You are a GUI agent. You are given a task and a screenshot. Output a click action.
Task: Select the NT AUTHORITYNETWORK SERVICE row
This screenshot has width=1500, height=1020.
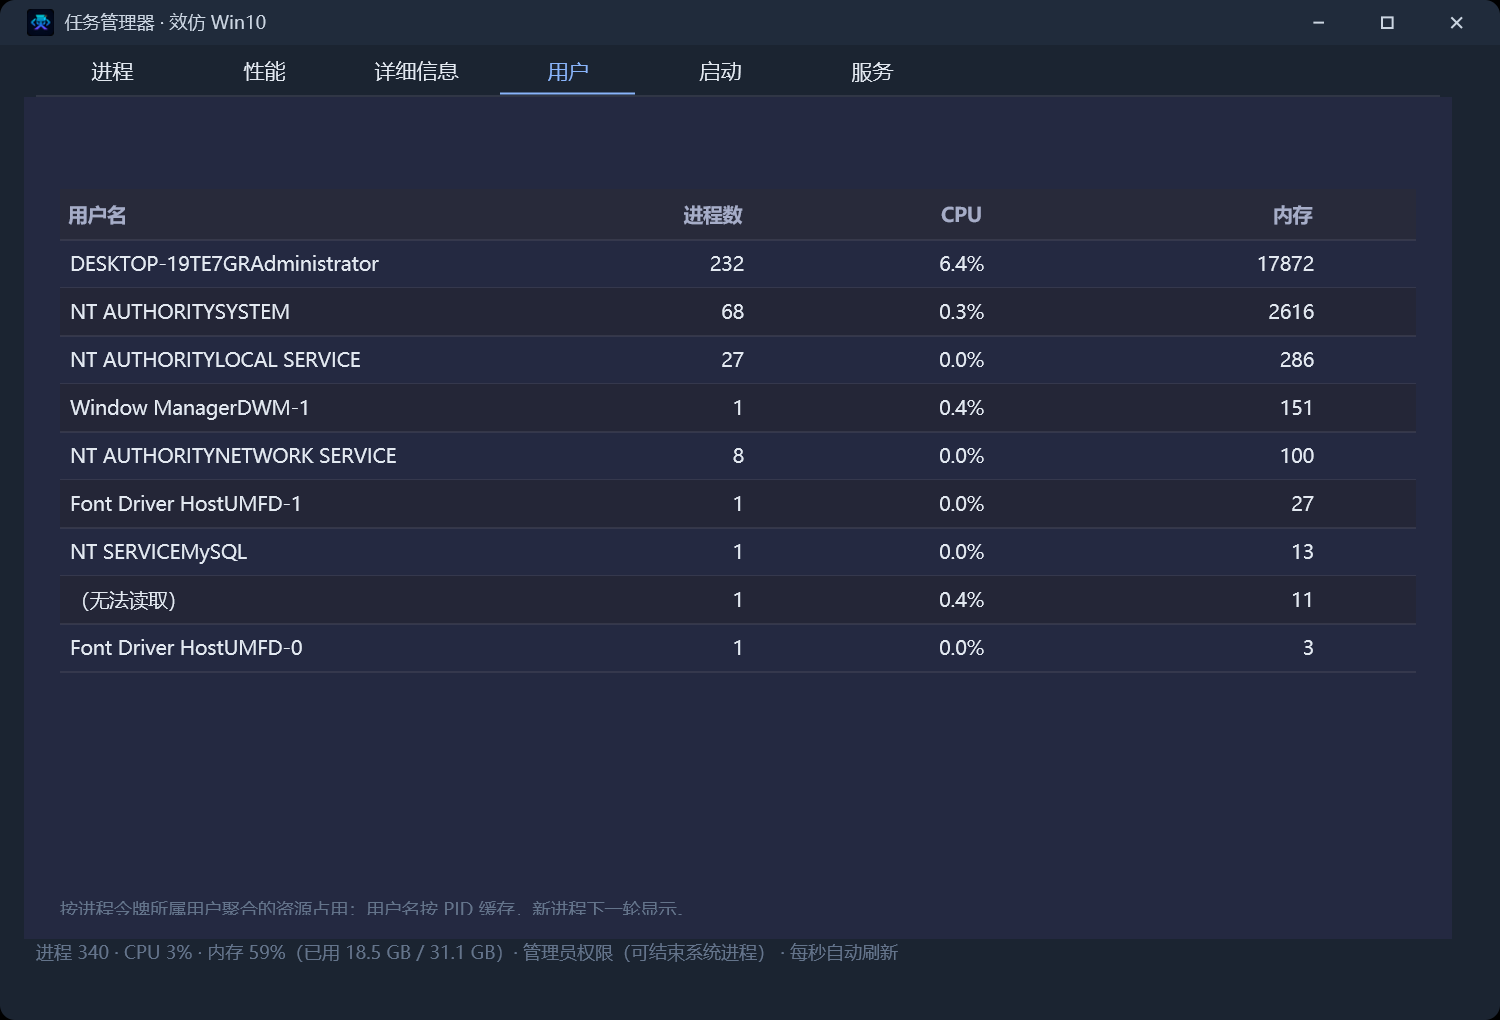click(x=738, y=456)
